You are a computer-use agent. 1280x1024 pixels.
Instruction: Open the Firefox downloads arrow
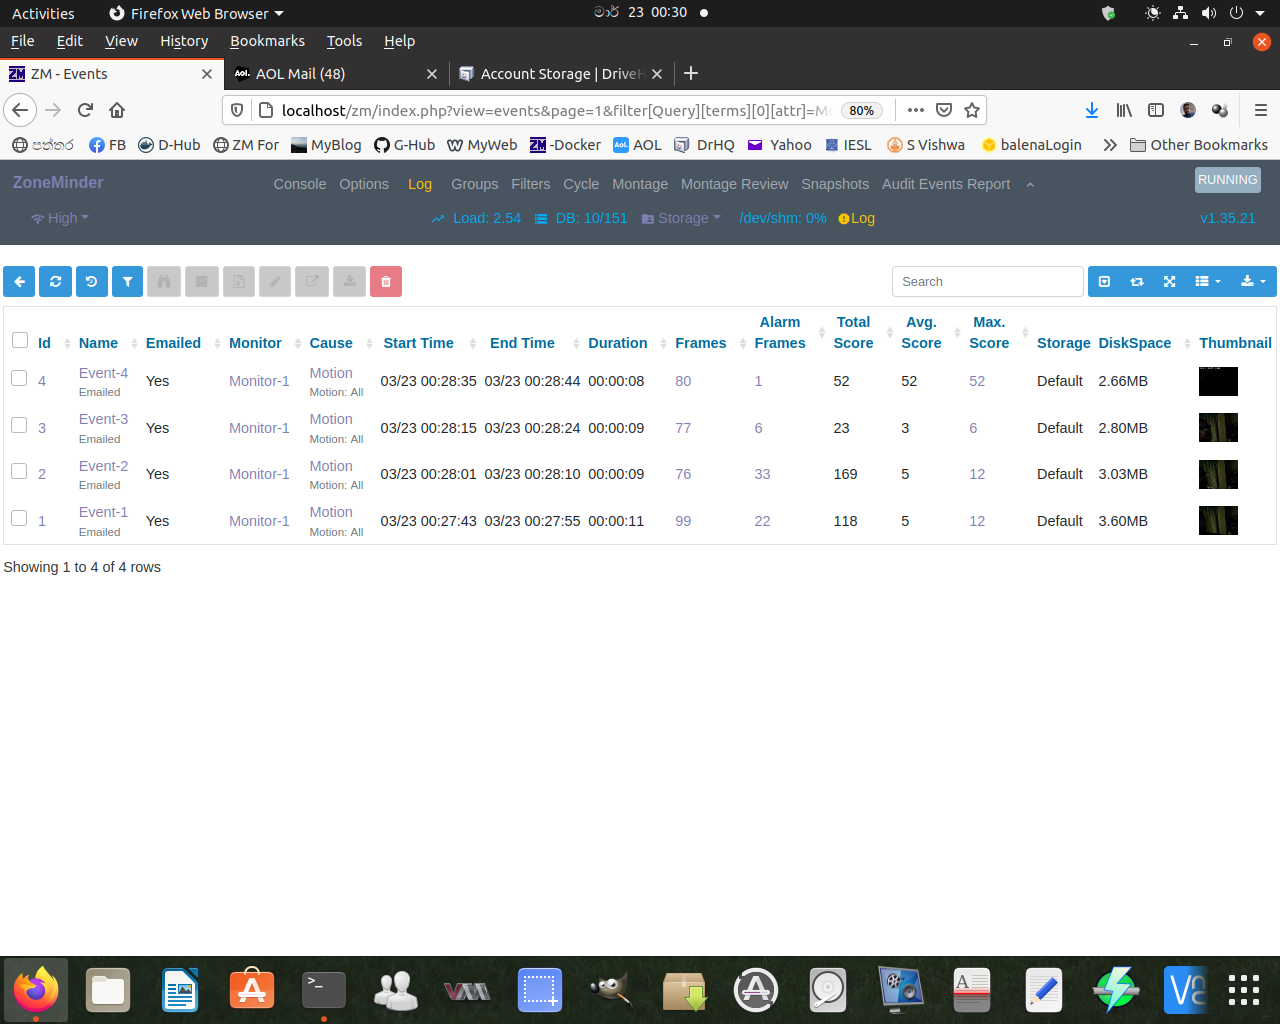[1092, 110]
